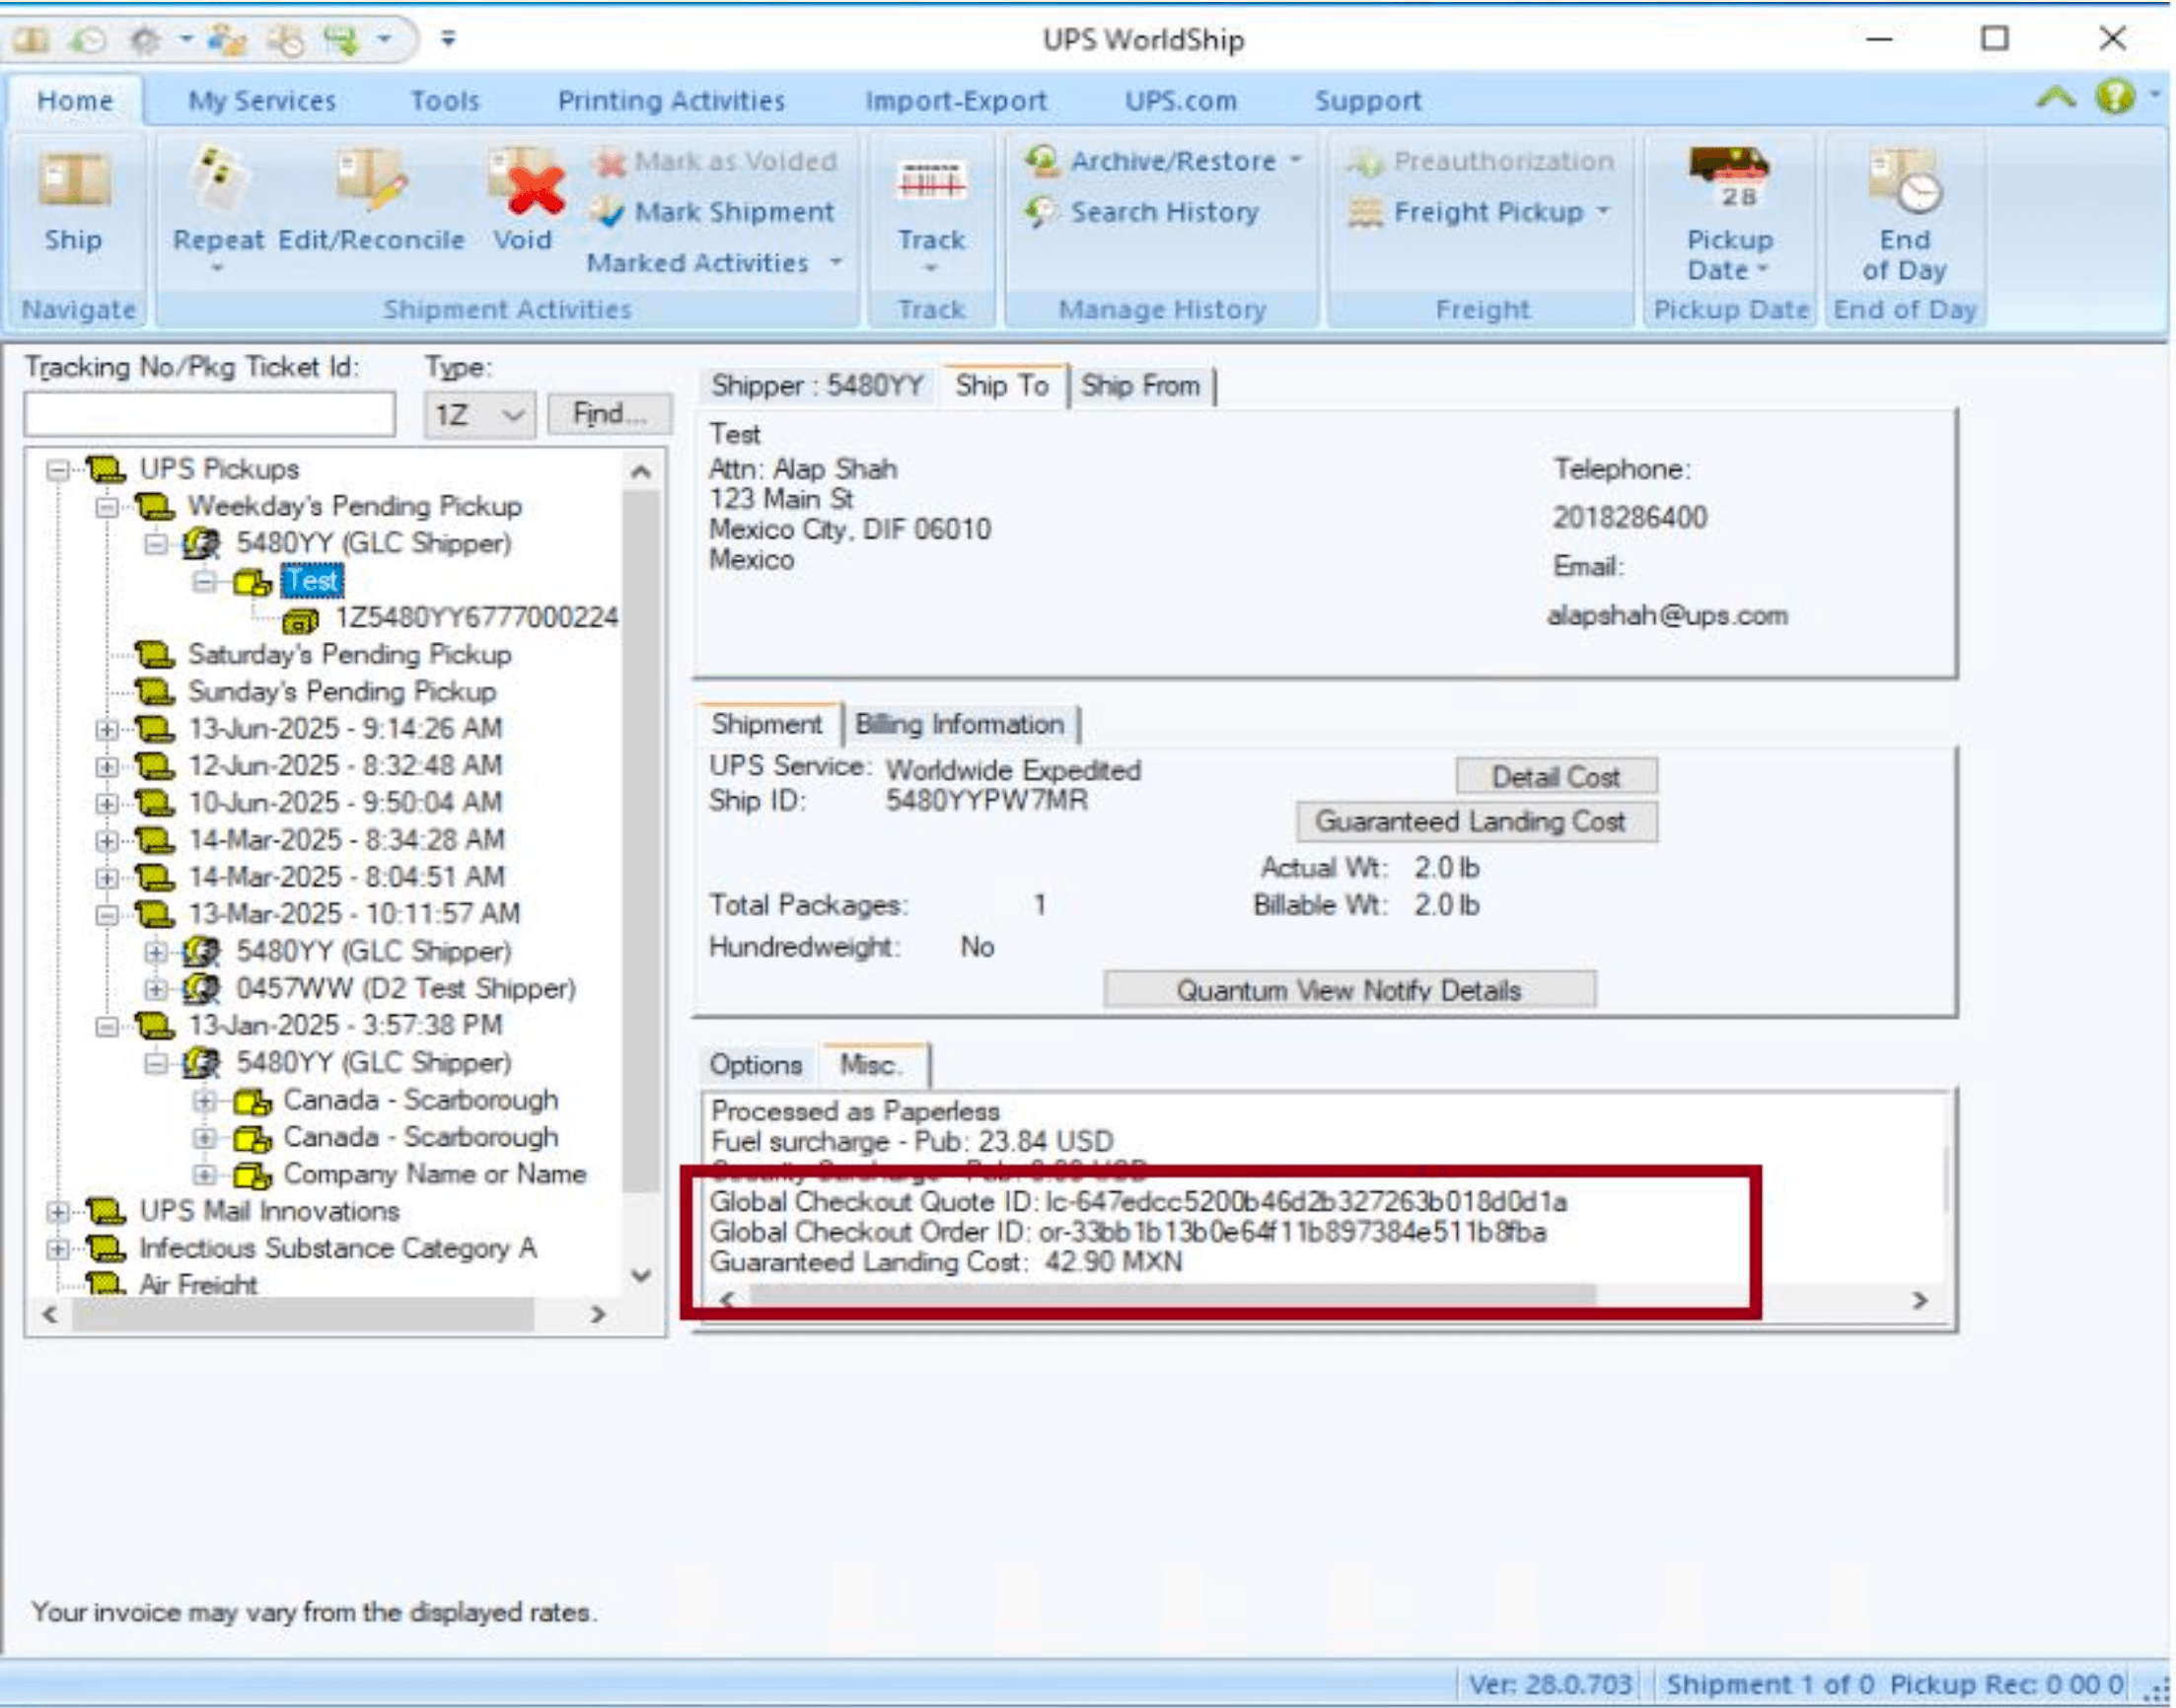Collapse the Weekday's Pending Pickup node
Viewport: 2176px width, 1708px height.
(x=107, y=507)
